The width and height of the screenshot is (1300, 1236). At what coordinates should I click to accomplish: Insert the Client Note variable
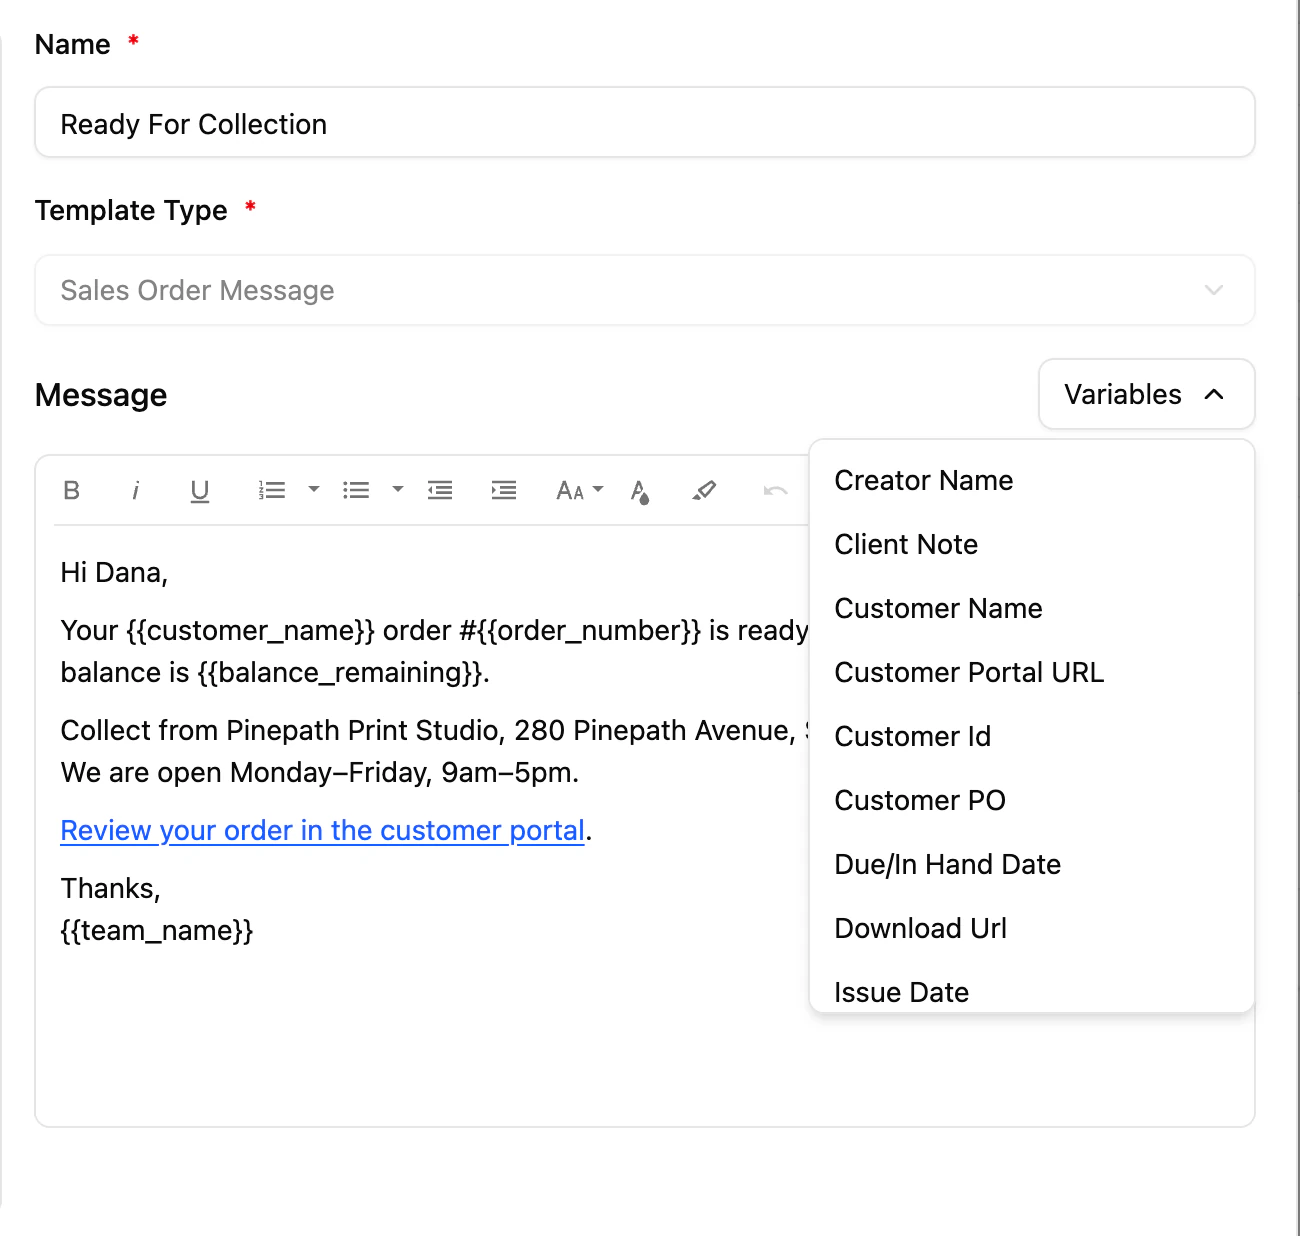[x=1032, y=544]
